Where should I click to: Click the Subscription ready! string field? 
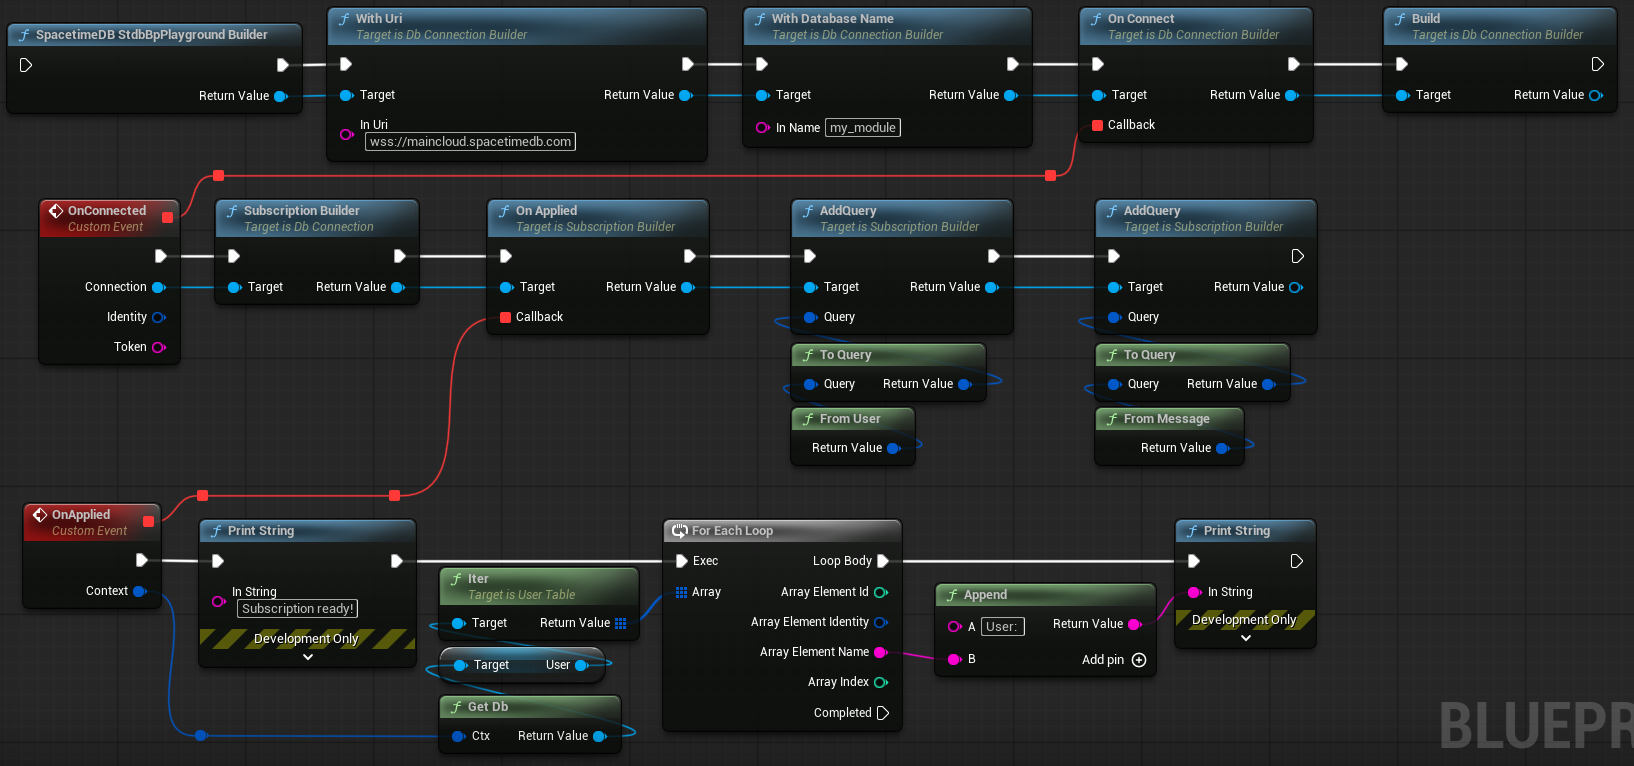click(x=297, y=608)
